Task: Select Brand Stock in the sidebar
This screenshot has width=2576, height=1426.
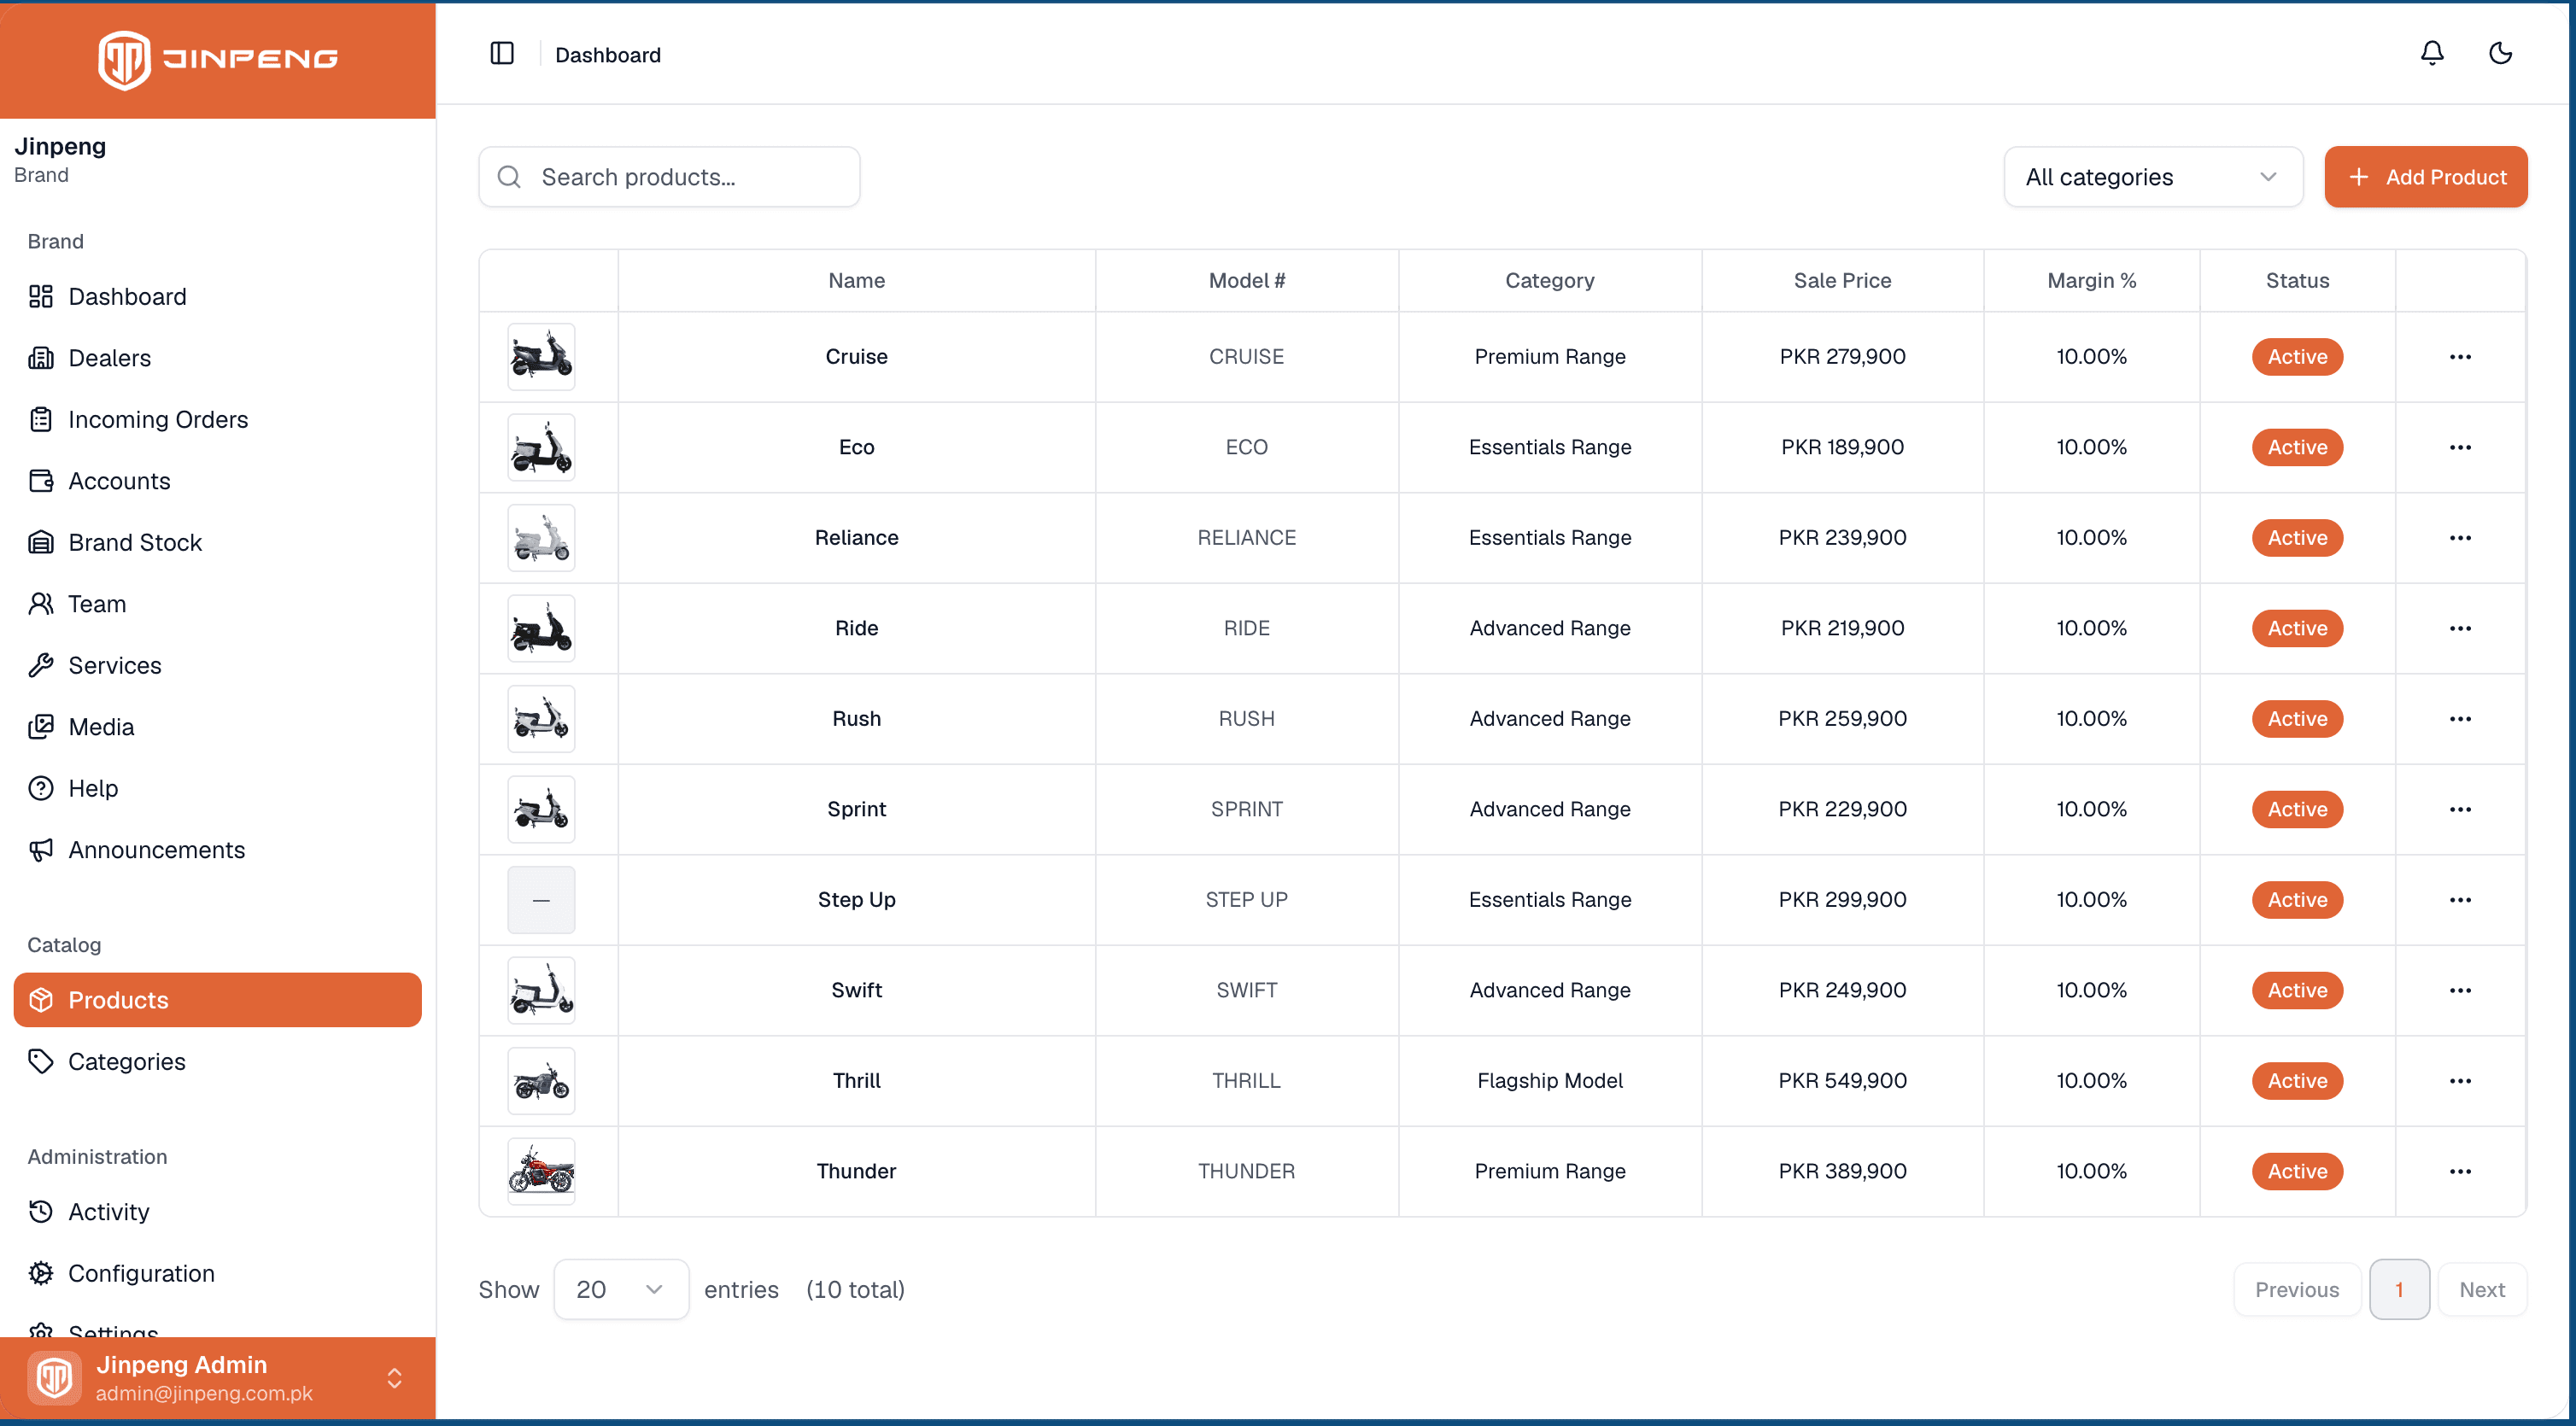Action: pos(218,543)
